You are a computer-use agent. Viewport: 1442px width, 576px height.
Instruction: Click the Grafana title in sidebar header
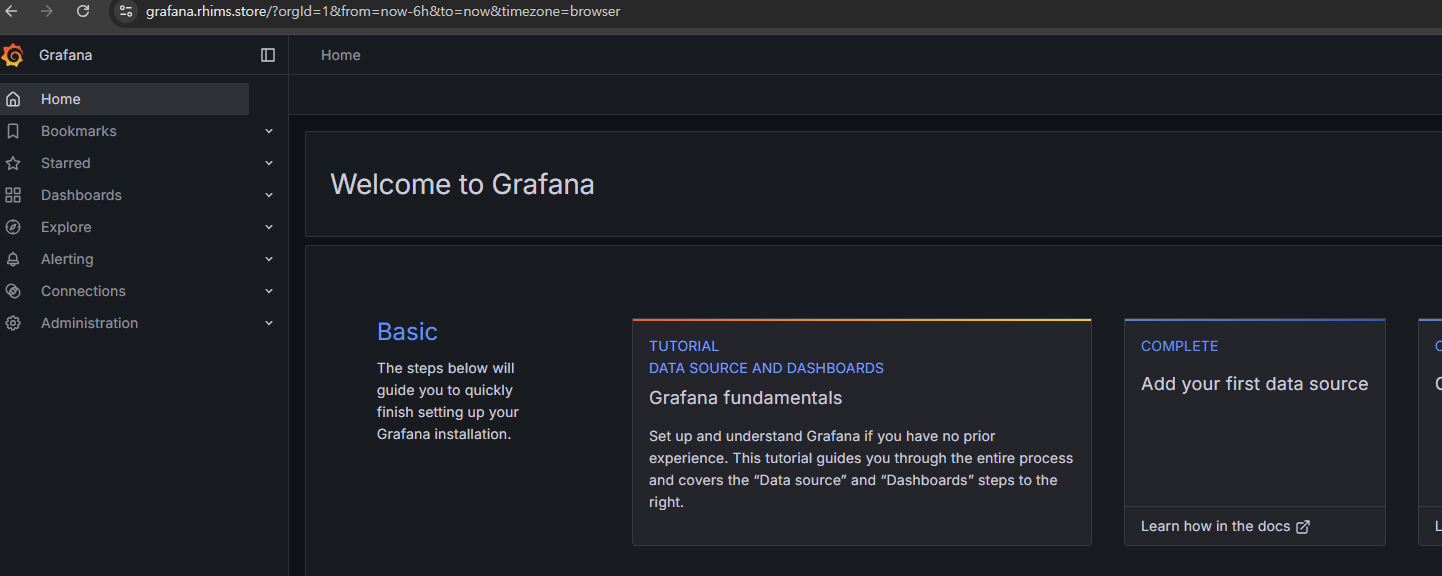[65, 55]
